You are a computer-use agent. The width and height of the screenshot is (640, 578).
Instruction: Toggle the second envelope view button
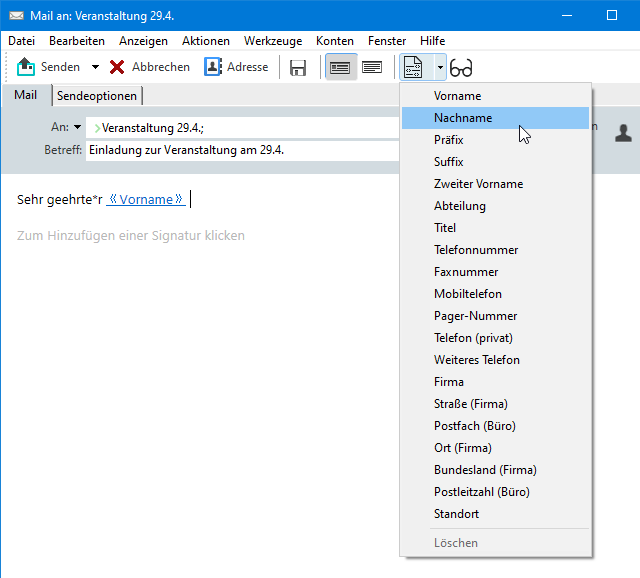coord(372,68)
